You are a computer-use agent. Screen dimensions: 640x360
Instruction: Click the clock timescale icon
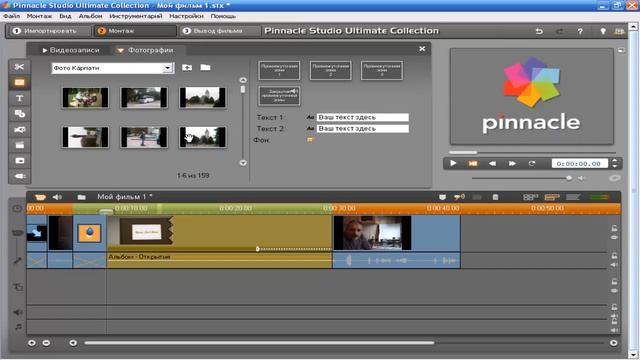click(17, 209)
